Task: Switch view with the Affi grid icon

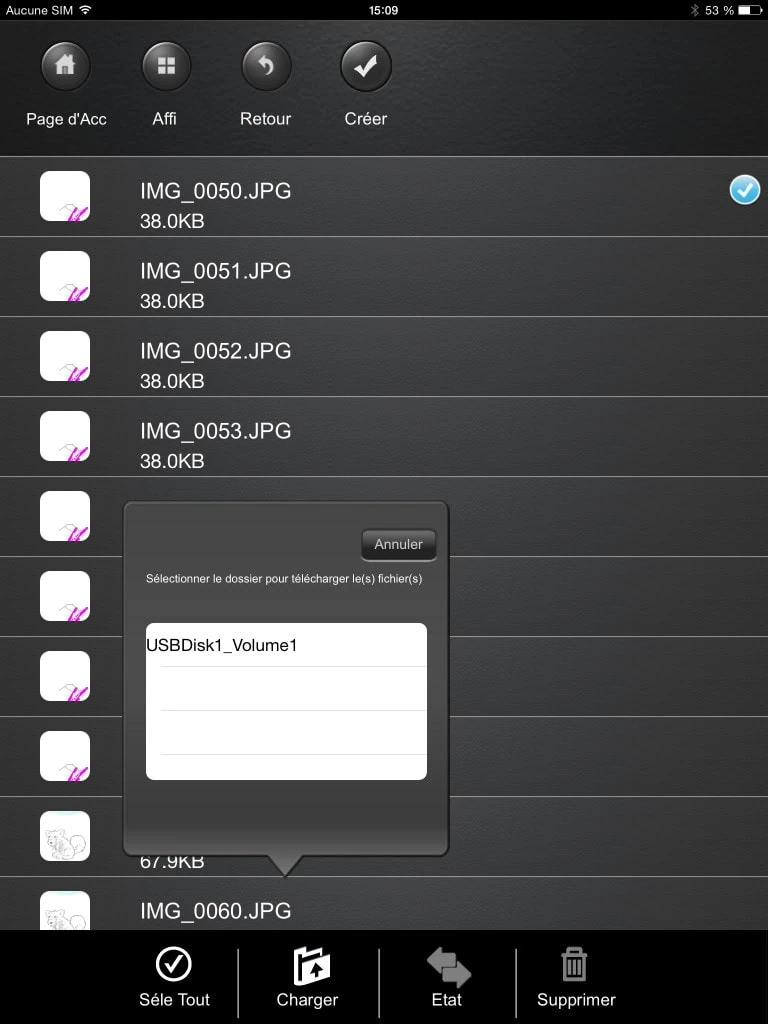Action: tap(166, 67)
